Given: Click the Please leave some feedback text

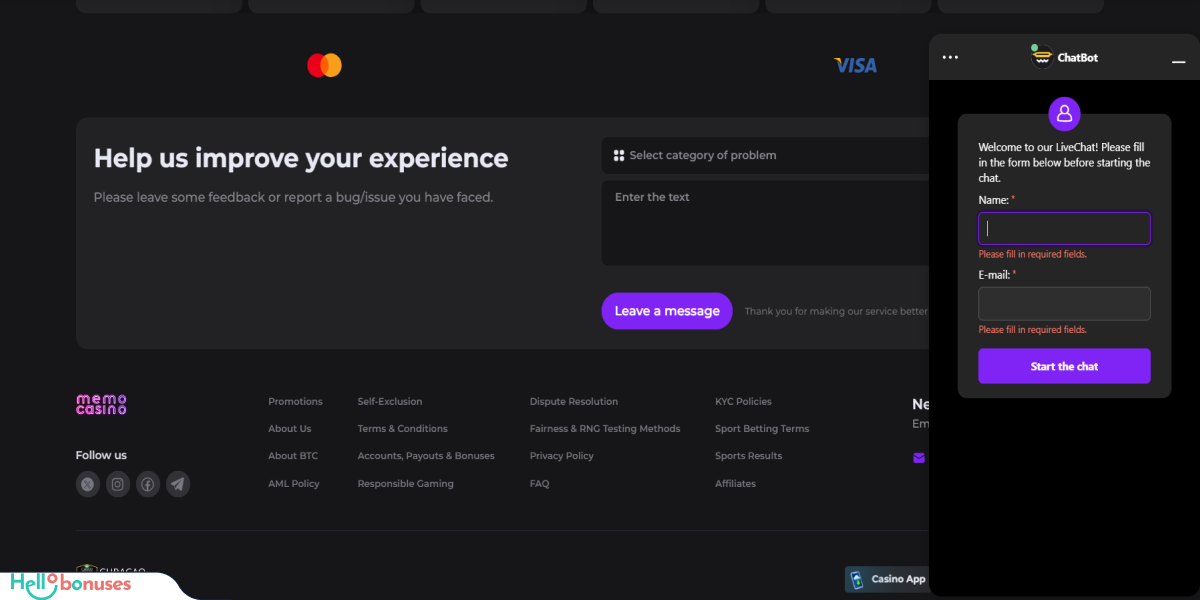Looking at the screenshot, I should tap(293, 197).
